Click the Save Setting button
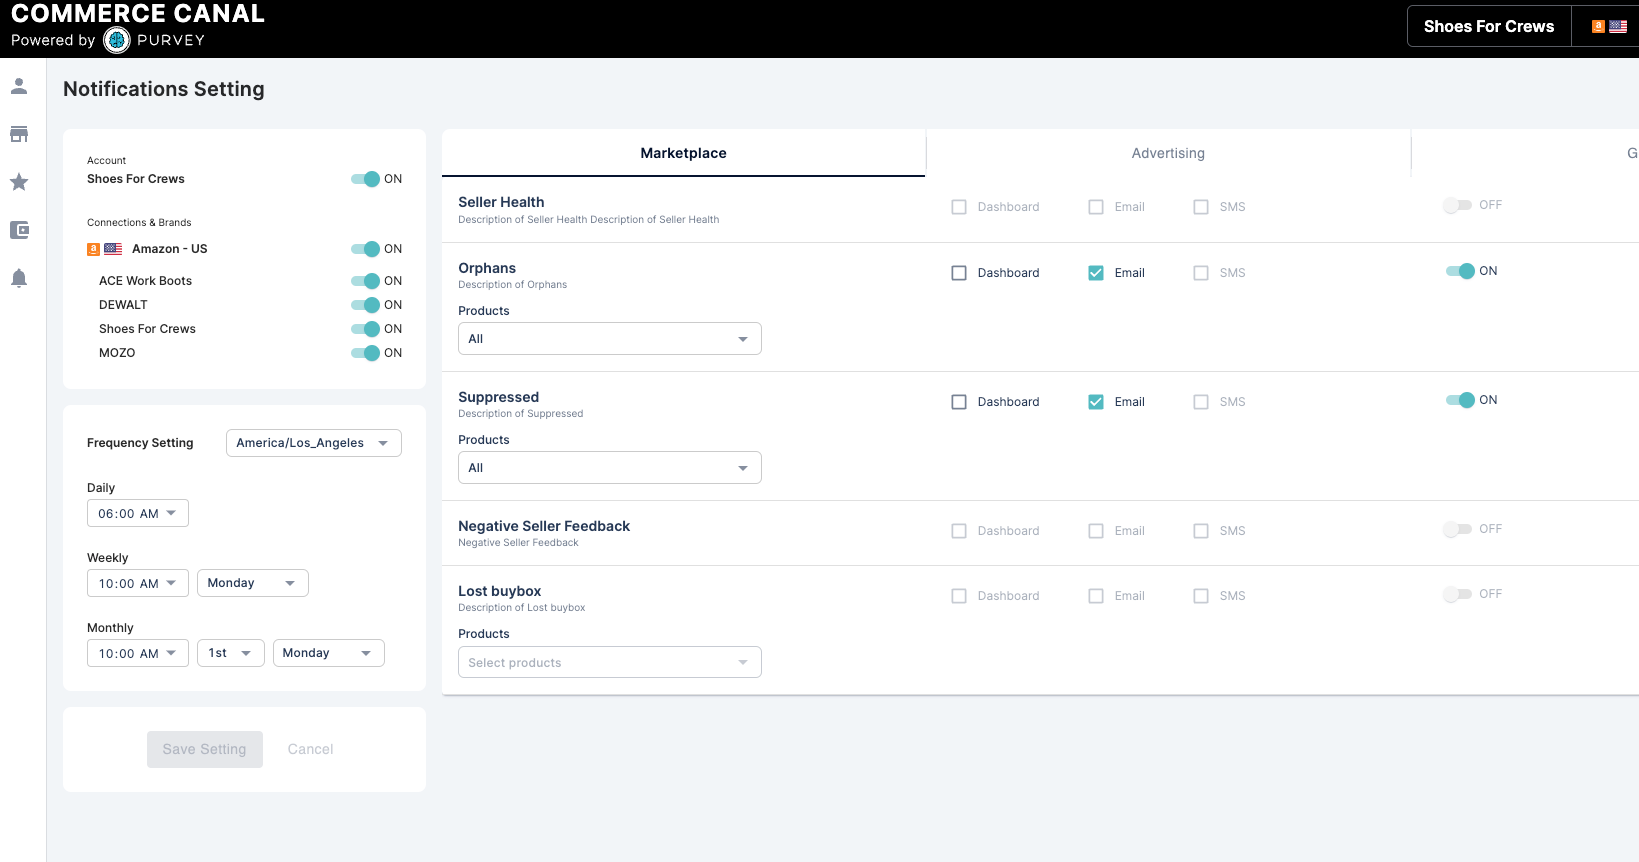The height and width of the screenshot is (862, 1639). (204, 749)
